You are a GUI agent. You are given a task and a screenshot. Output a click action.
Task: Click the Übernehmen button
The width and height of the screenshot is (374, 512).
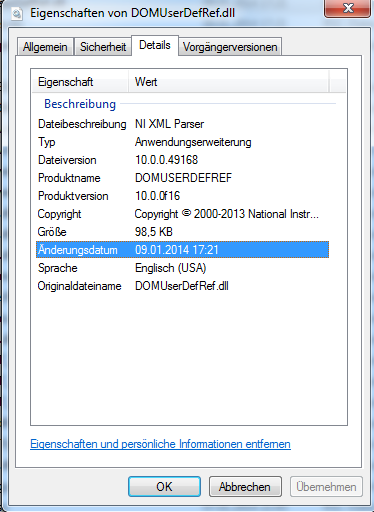coord(326,487)
